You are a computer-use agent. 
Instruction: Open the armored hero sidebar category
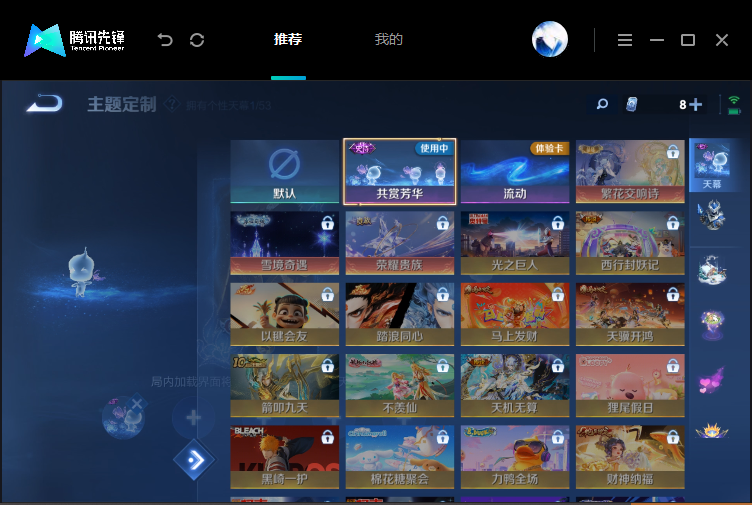(x=712, y=216)
